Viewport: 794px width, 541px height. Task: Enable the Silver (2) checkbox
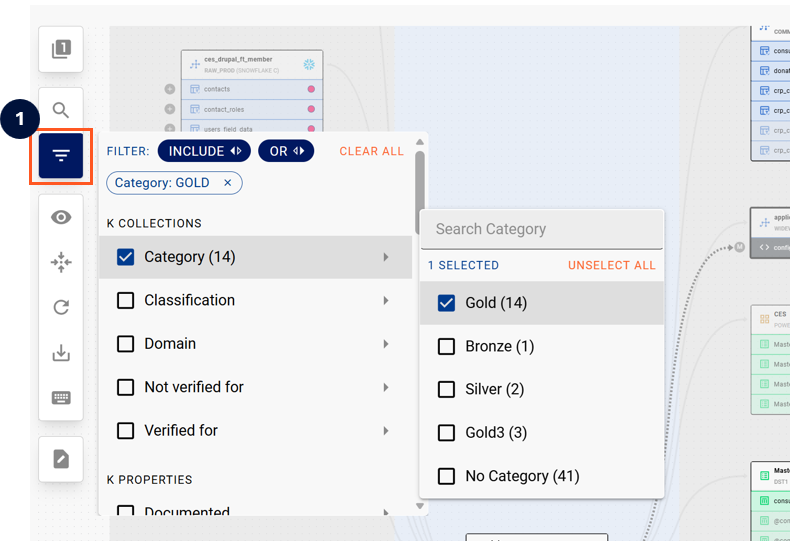click(x=447, y=389)
